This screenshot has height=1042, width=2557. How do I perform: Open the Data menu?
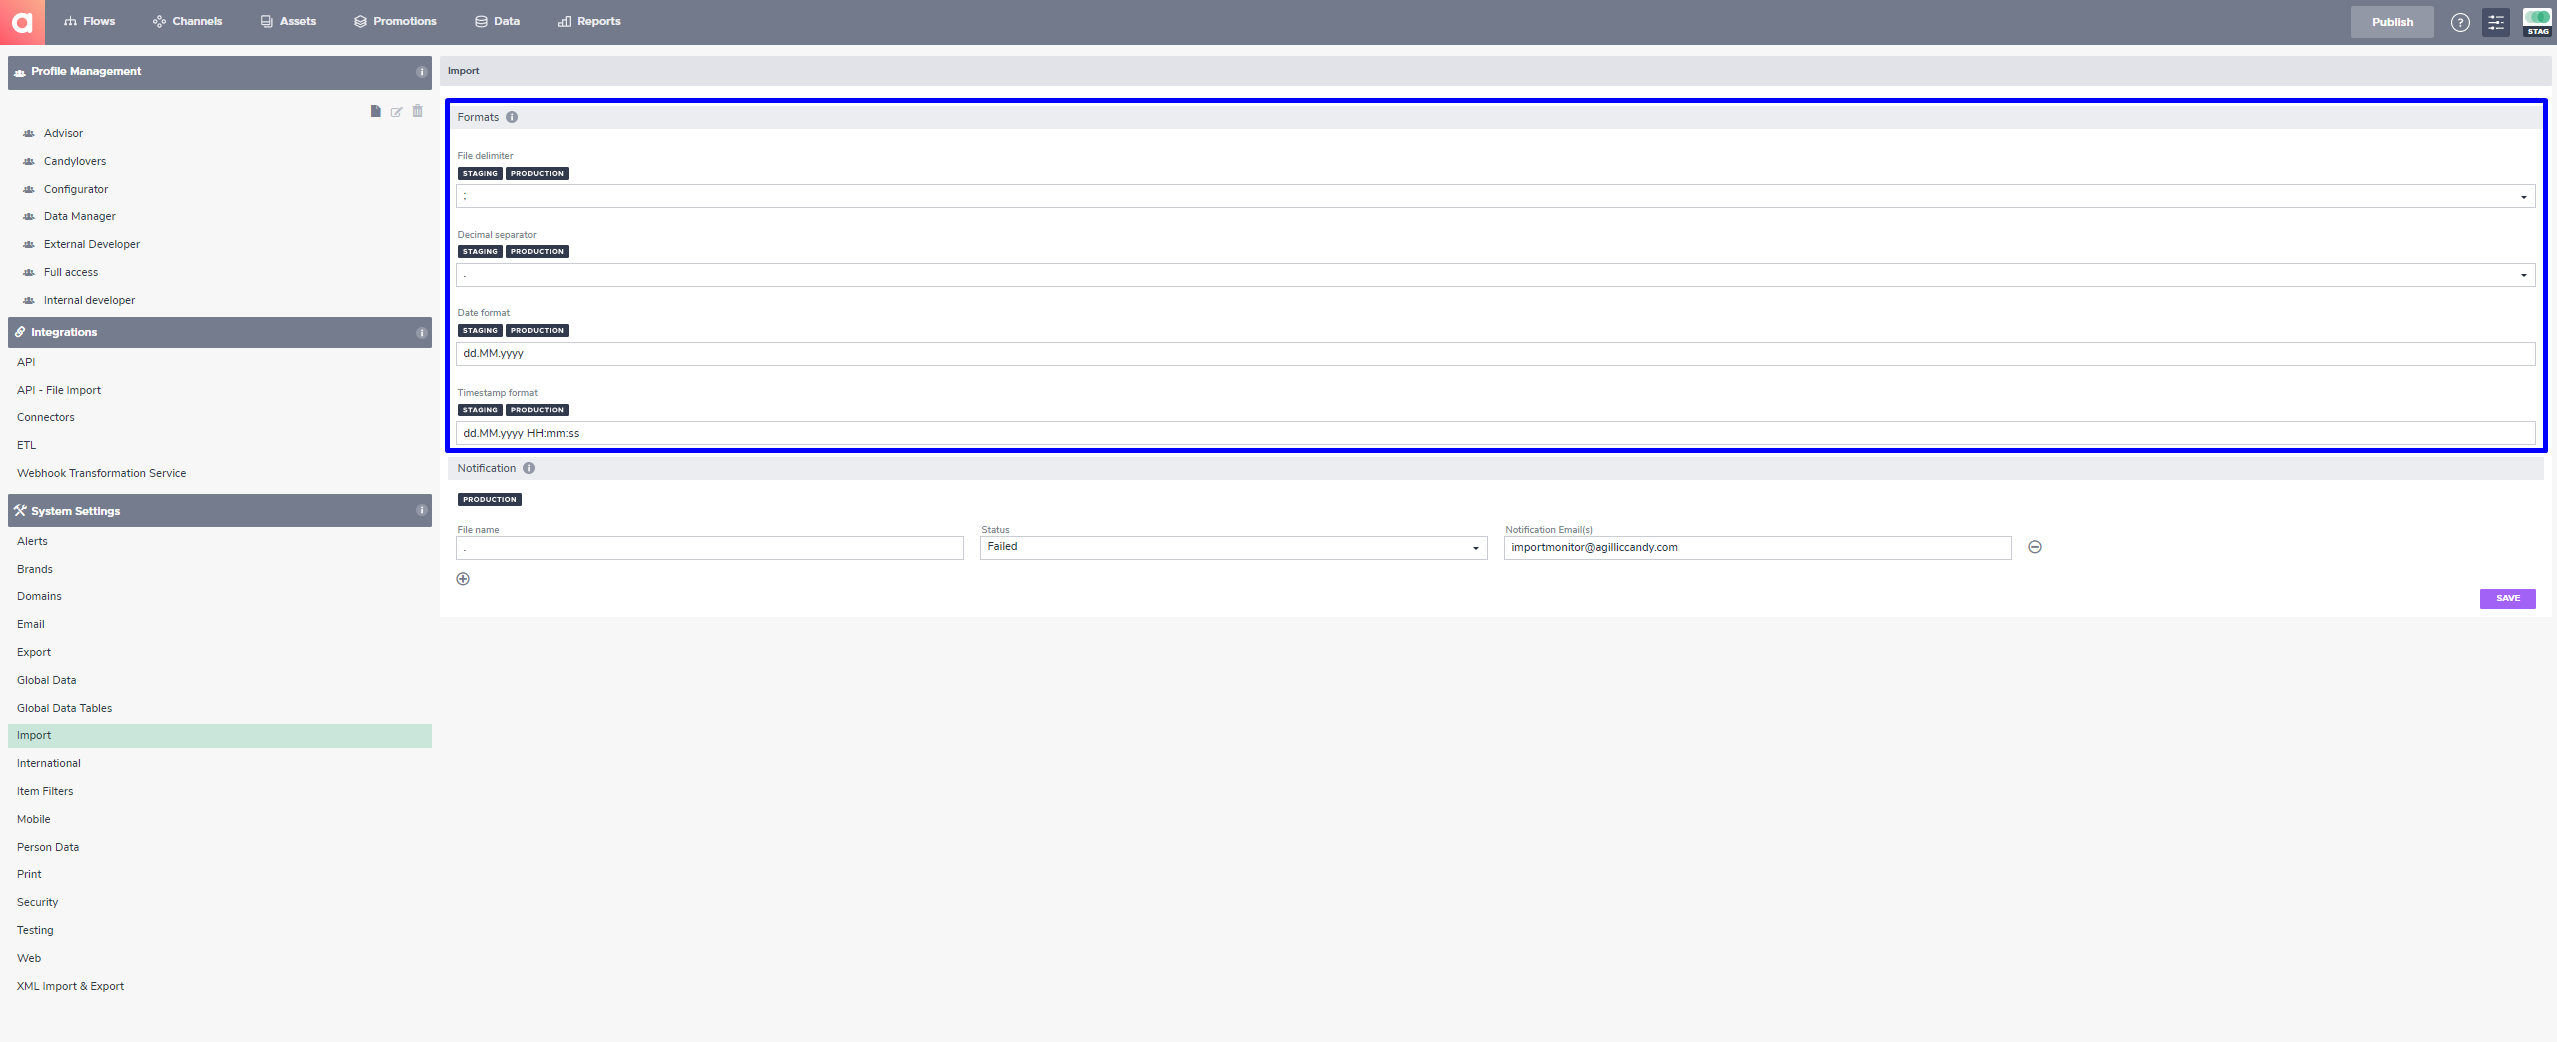pos(497,21)
